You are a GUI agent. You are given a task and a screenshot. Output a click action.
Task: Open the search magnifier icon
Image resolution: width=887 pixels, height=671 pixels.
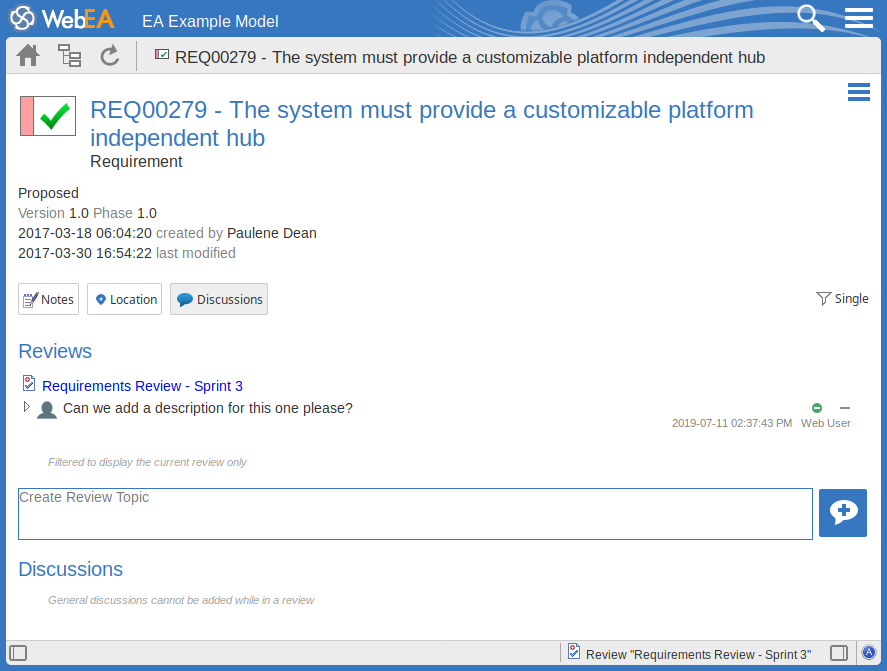[x=810, y=18]
